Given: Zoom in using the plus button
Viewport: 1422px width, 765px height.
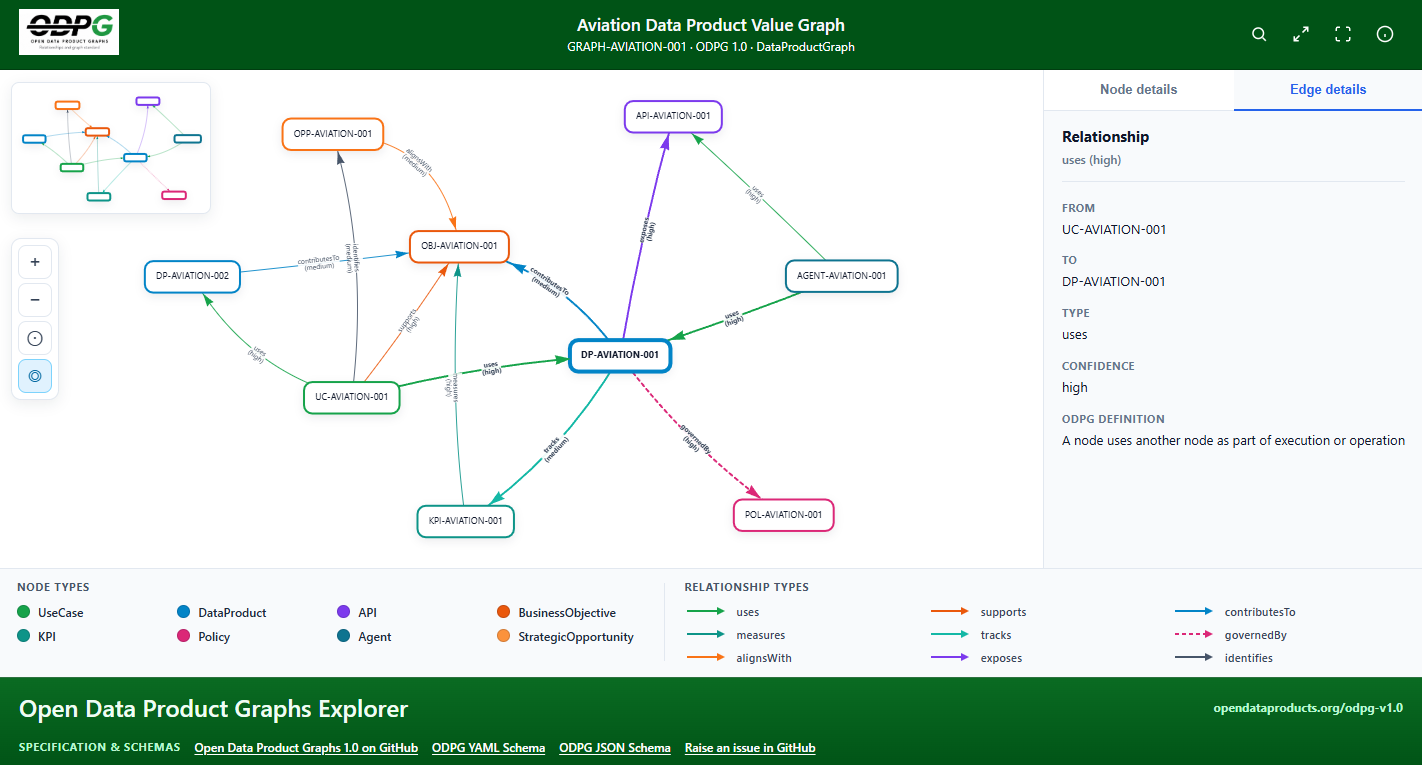Looking at the screenshot, I should coord(35,262).
